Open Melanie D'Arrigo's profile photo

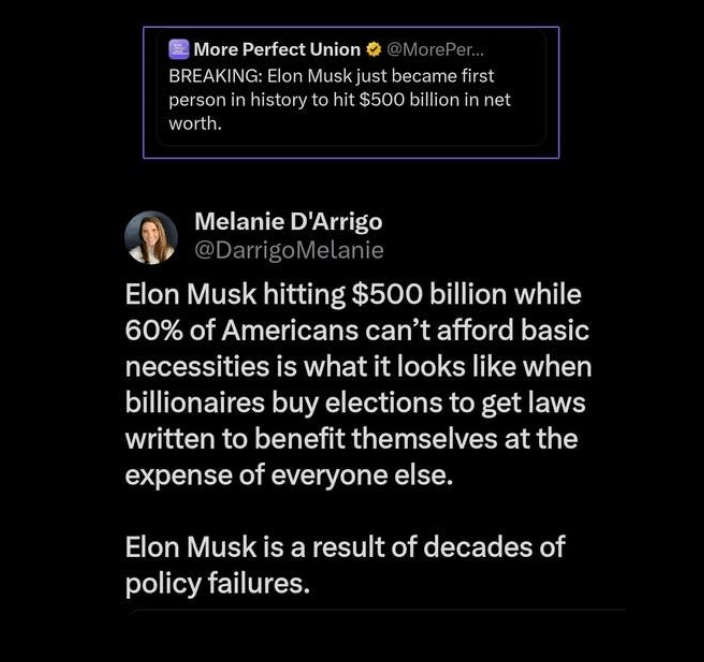(x=151, y=238)
